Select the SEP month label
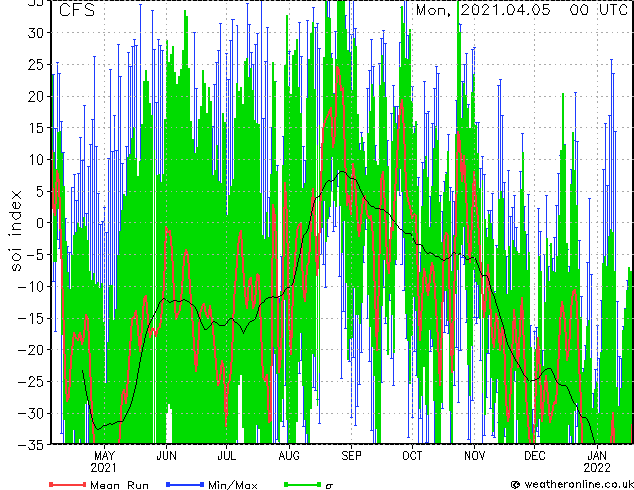Screen dimensions: 634x490 click(351, 456)
